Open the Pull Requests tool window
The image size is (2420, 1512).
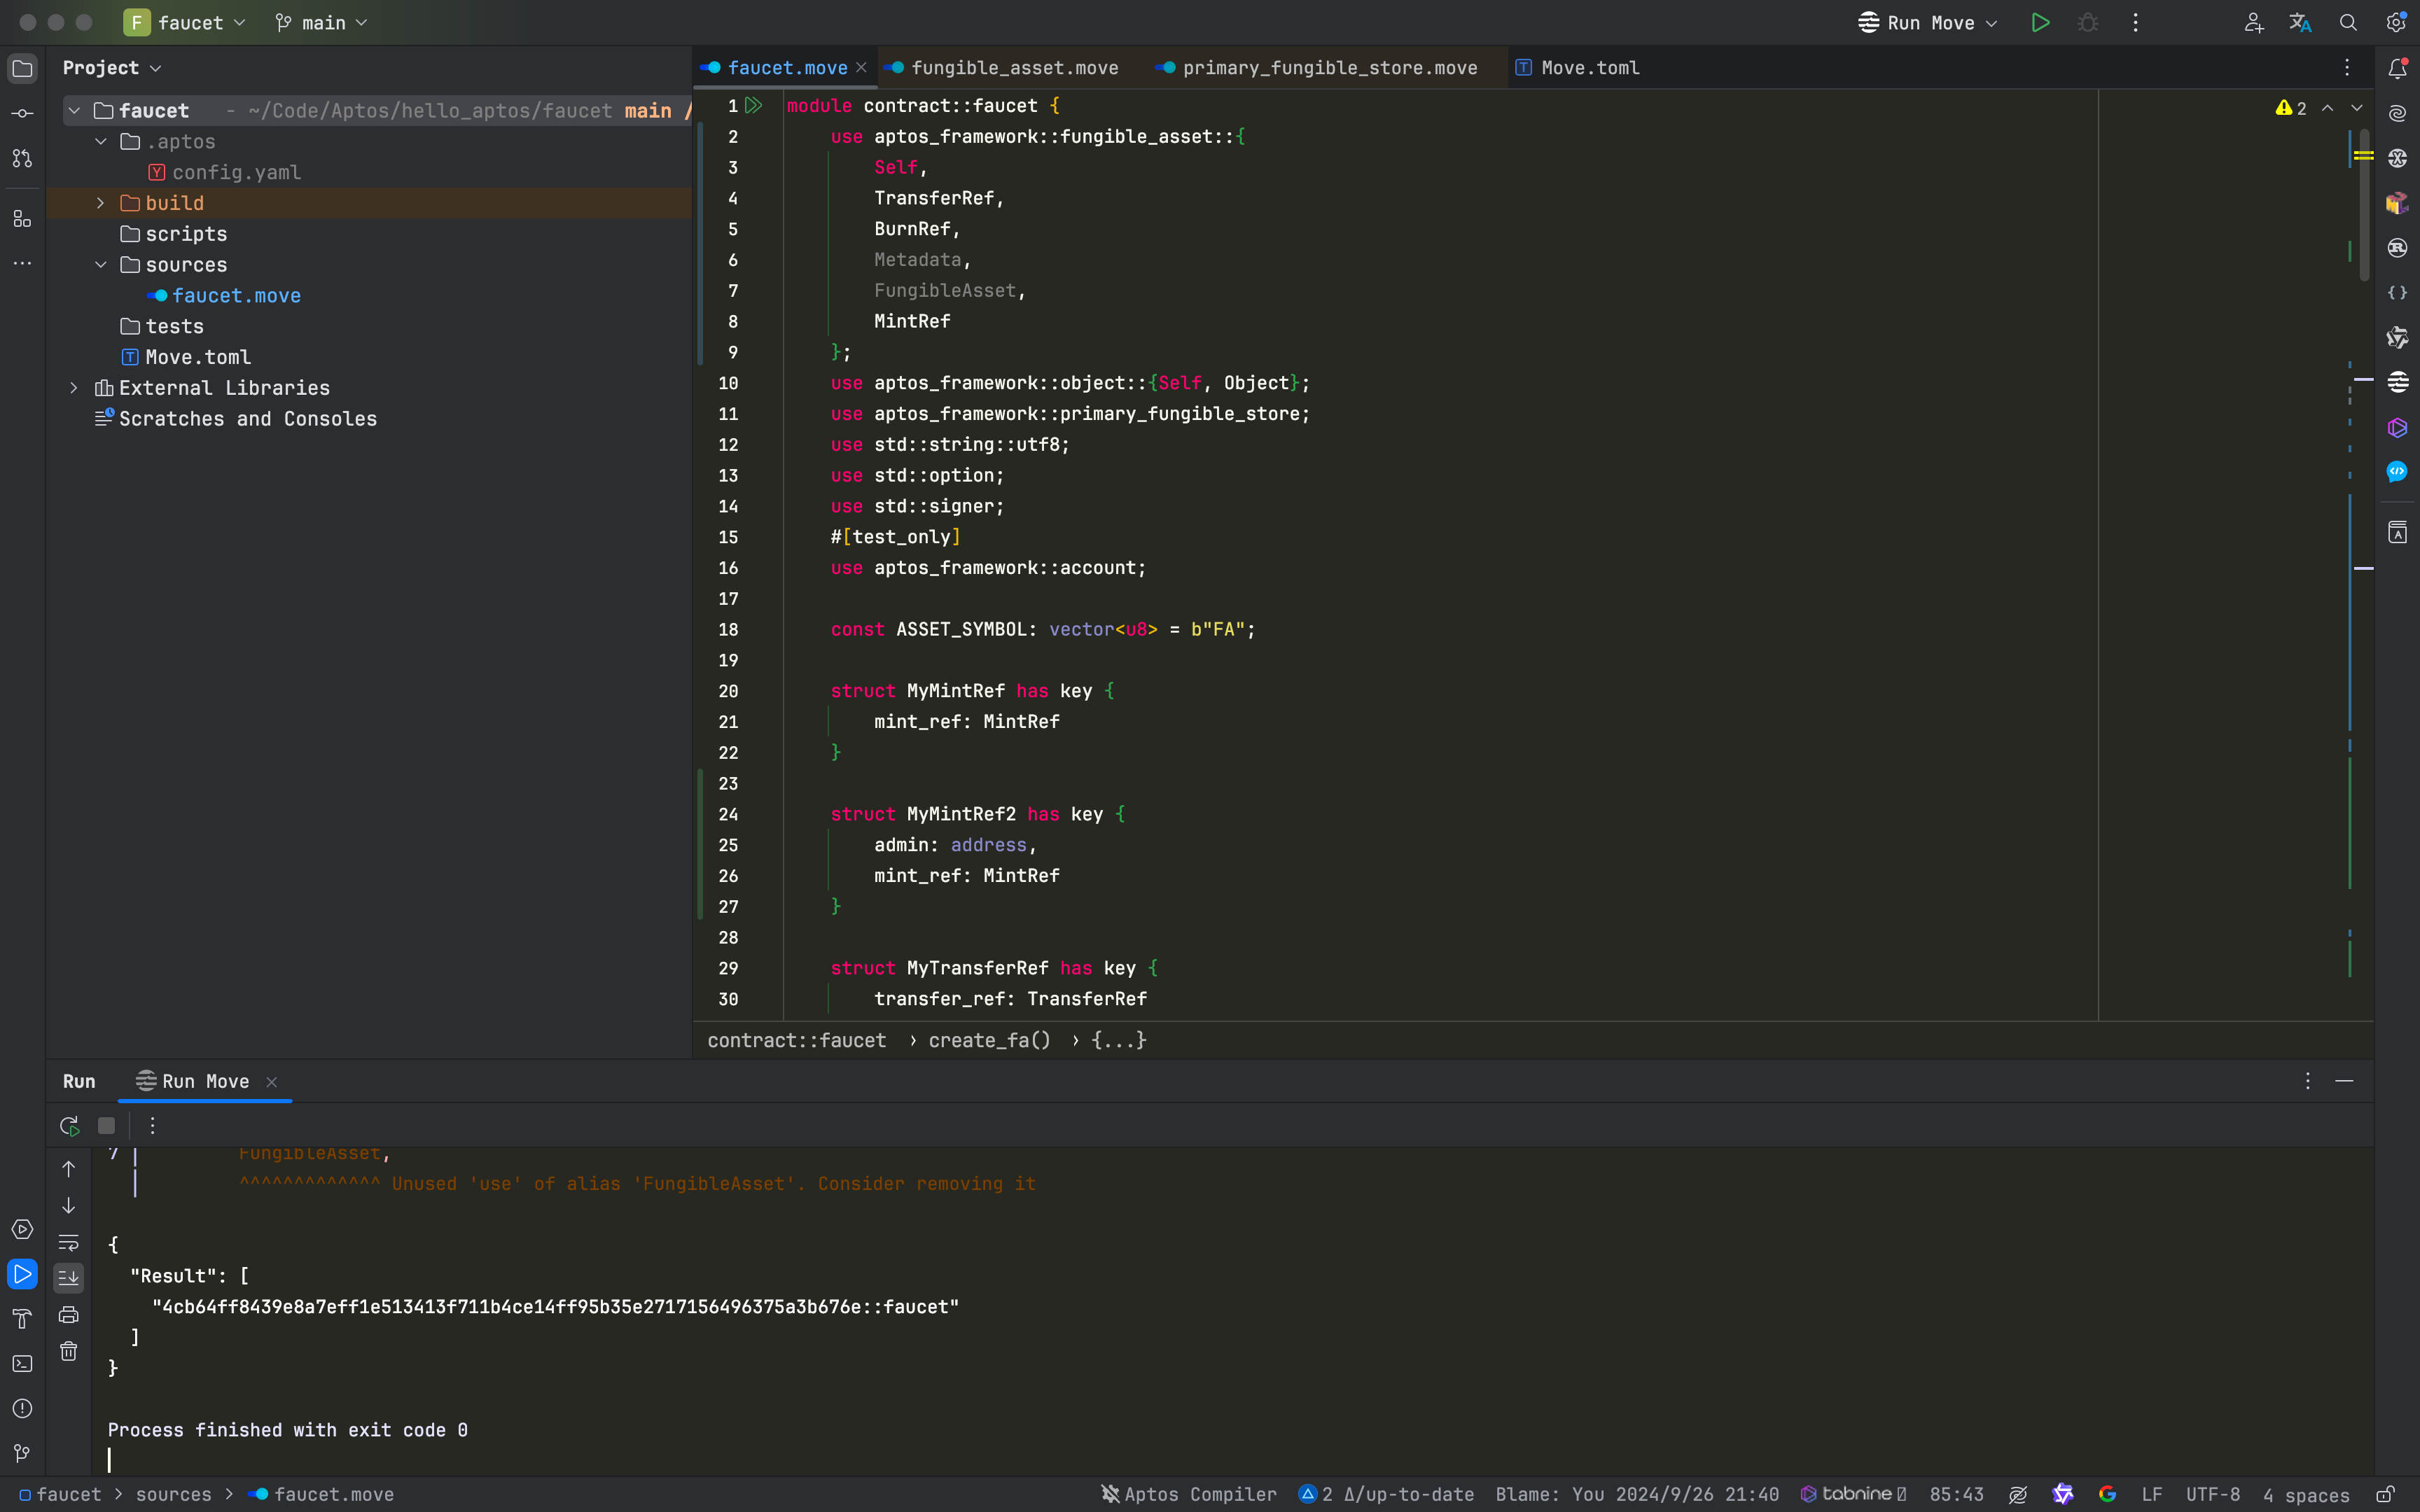22,158
